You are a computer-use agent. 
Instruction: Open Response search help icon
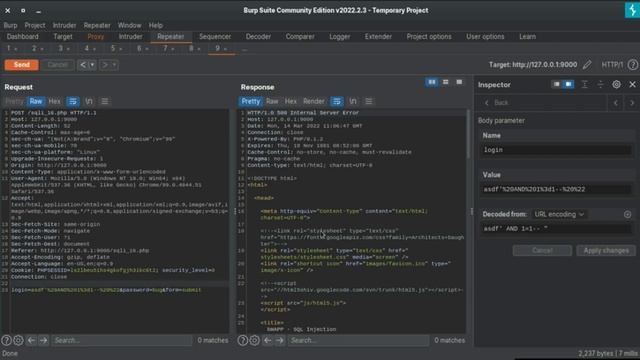242,340
